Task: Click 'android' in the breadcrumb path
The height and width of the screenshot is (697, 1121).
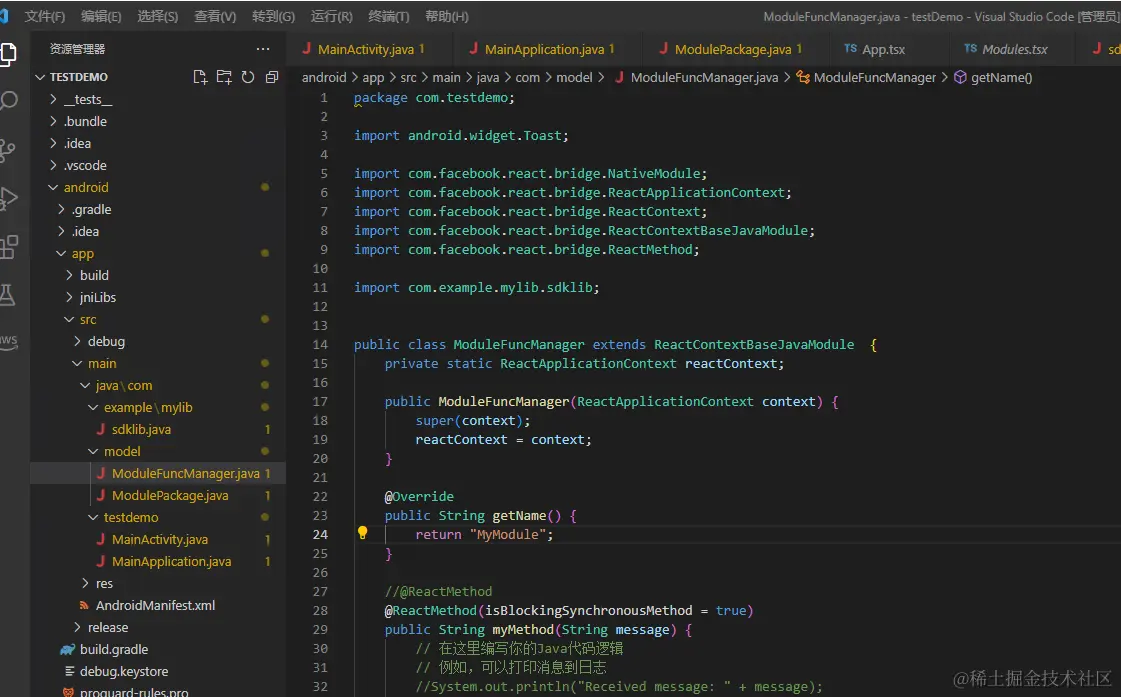Action: click(324, 77)
